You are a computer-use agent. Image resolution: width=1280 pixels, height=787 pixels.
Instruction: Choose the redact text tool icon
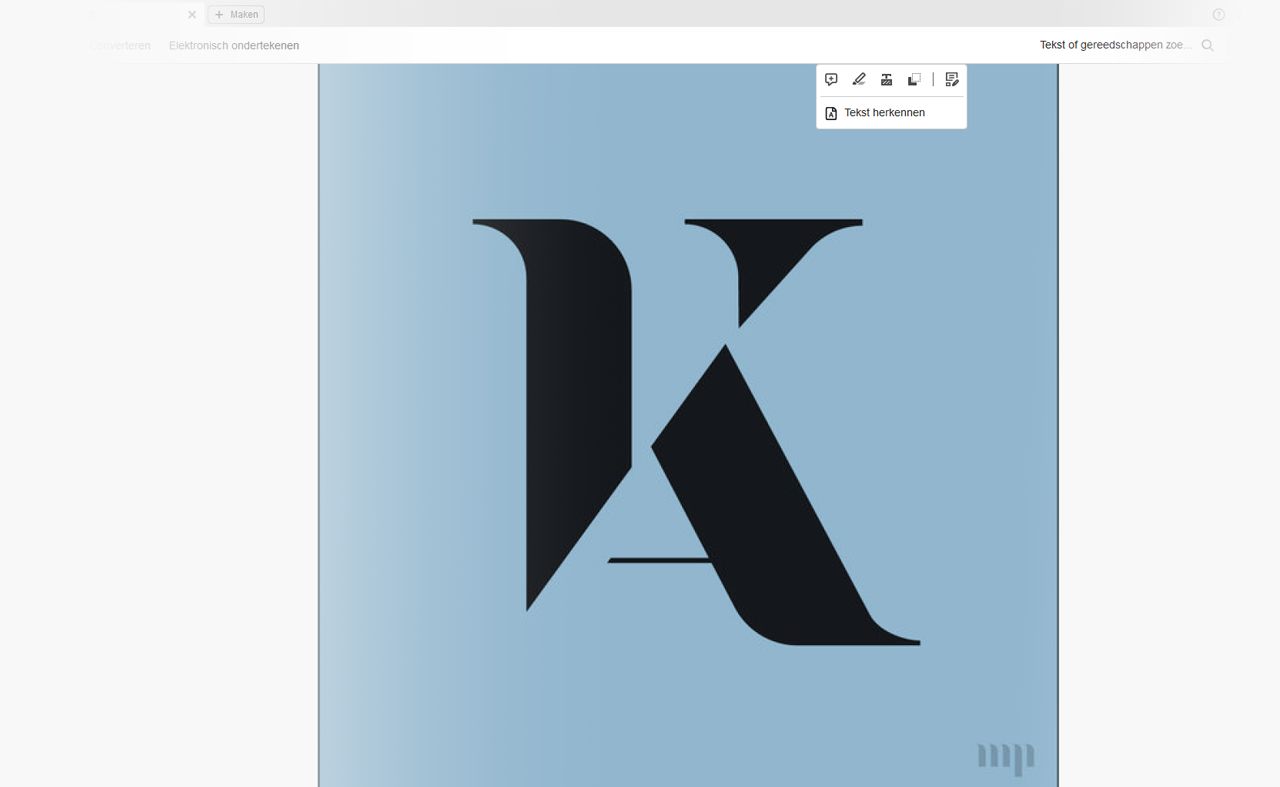tap(886, 80)
